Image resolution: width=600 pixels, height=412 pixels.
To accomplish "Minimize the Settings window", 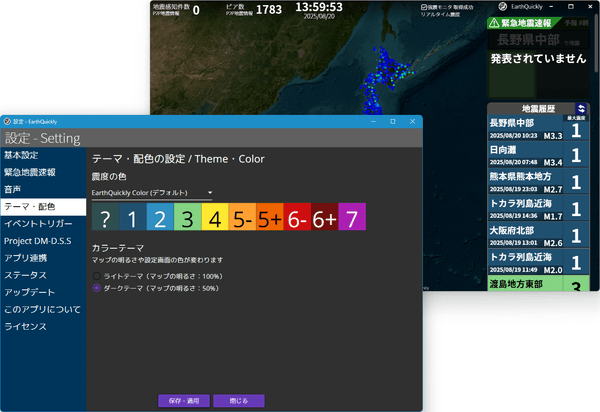I will click(373, 122).
